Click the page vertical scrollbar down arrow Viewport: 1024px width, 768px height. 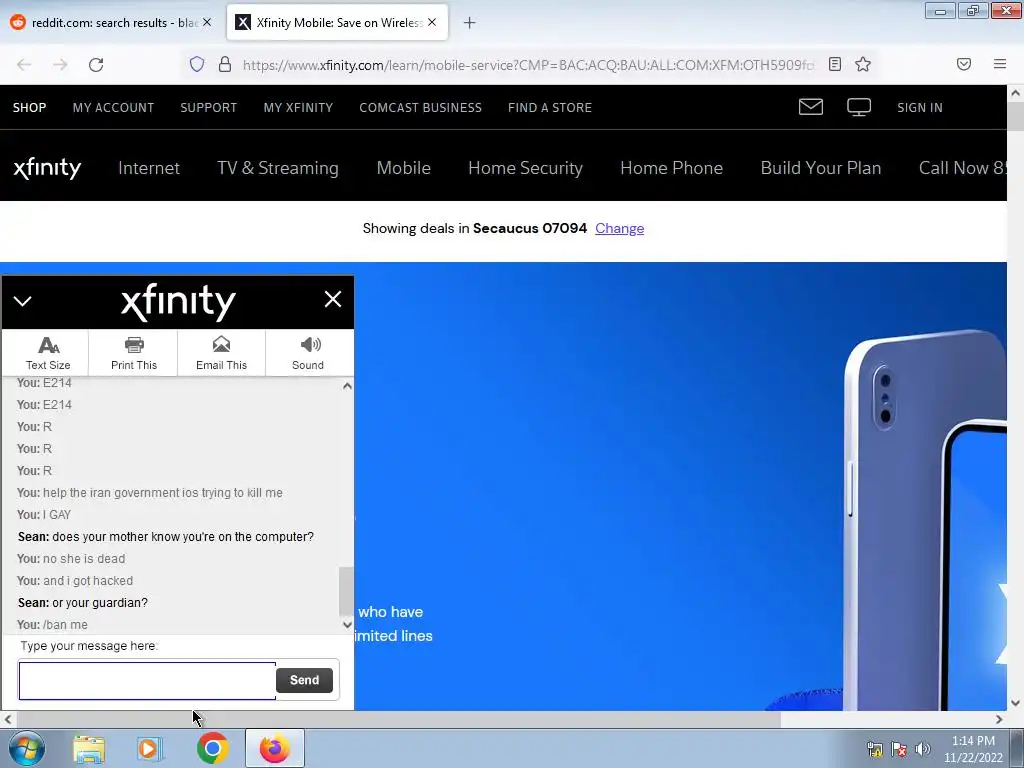pos(1016,703)
